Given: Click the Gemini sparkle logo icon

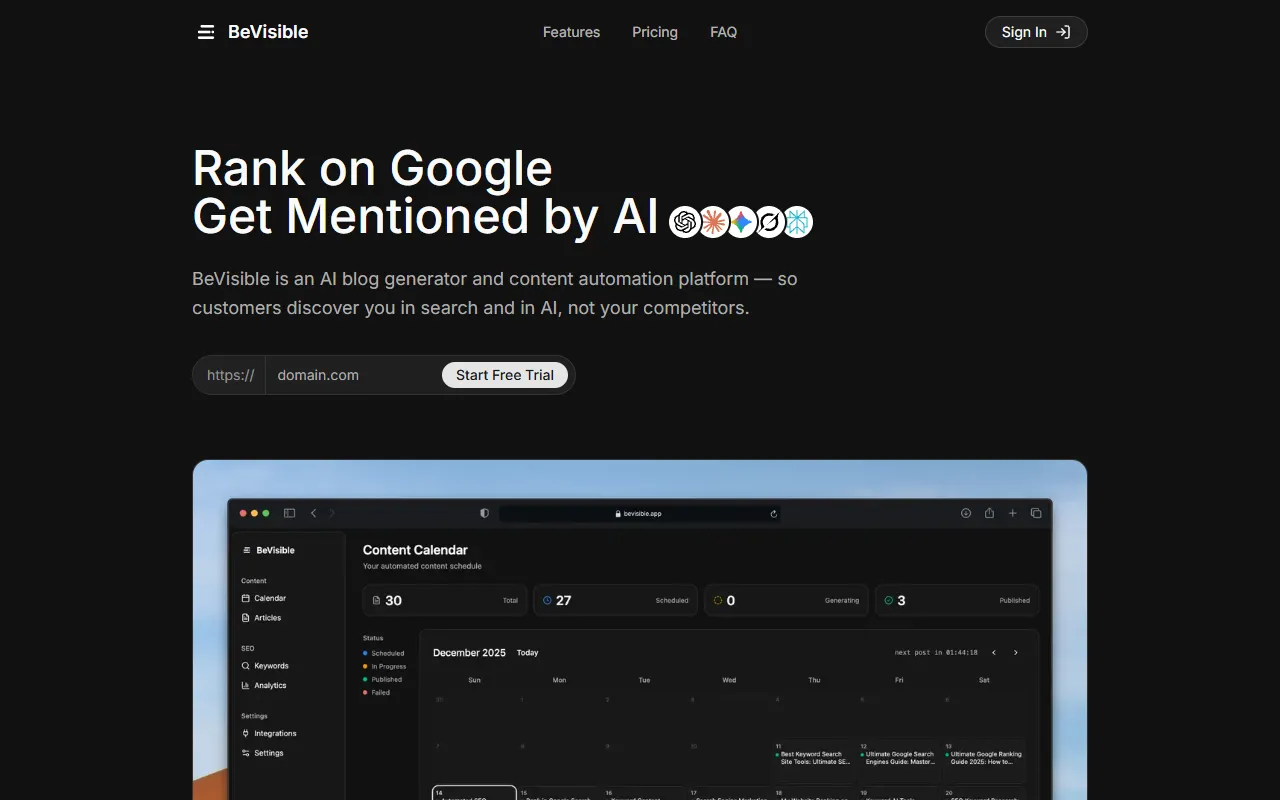Looking at the screenshot, I should coord(741,222).
